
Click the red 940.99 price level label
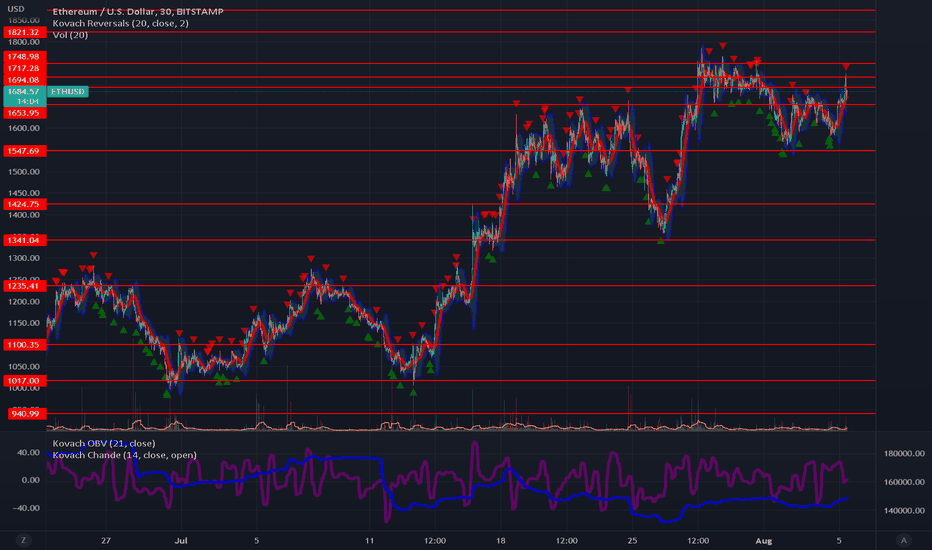pos(26,414)
